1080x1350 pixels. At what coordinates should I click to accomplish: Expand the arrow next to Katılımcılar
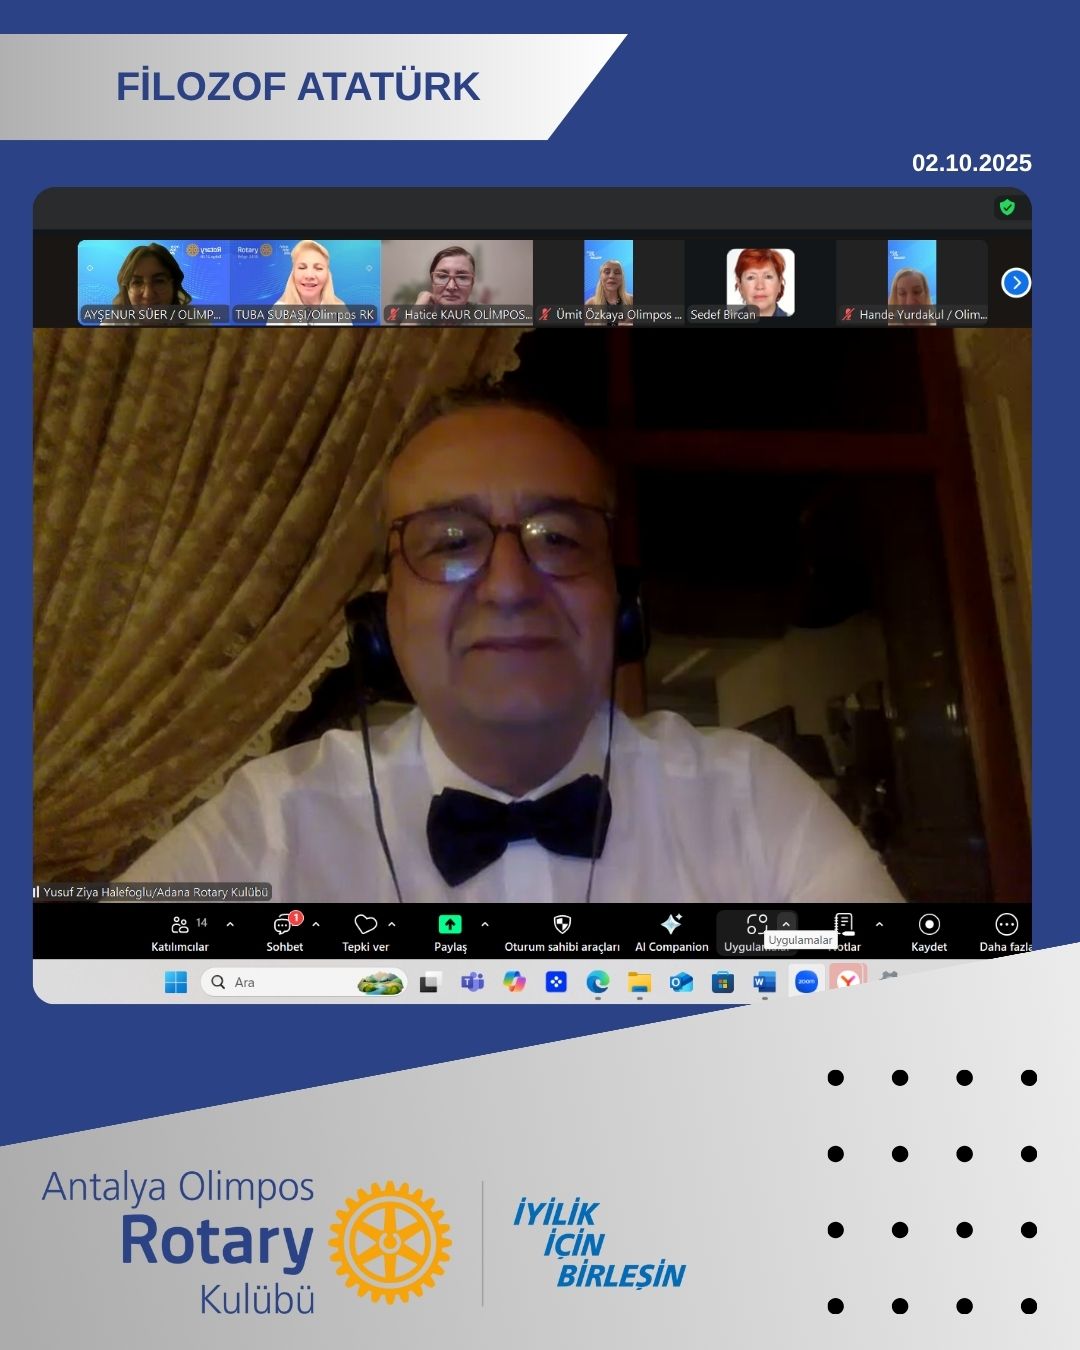click(x=230, y=924)
